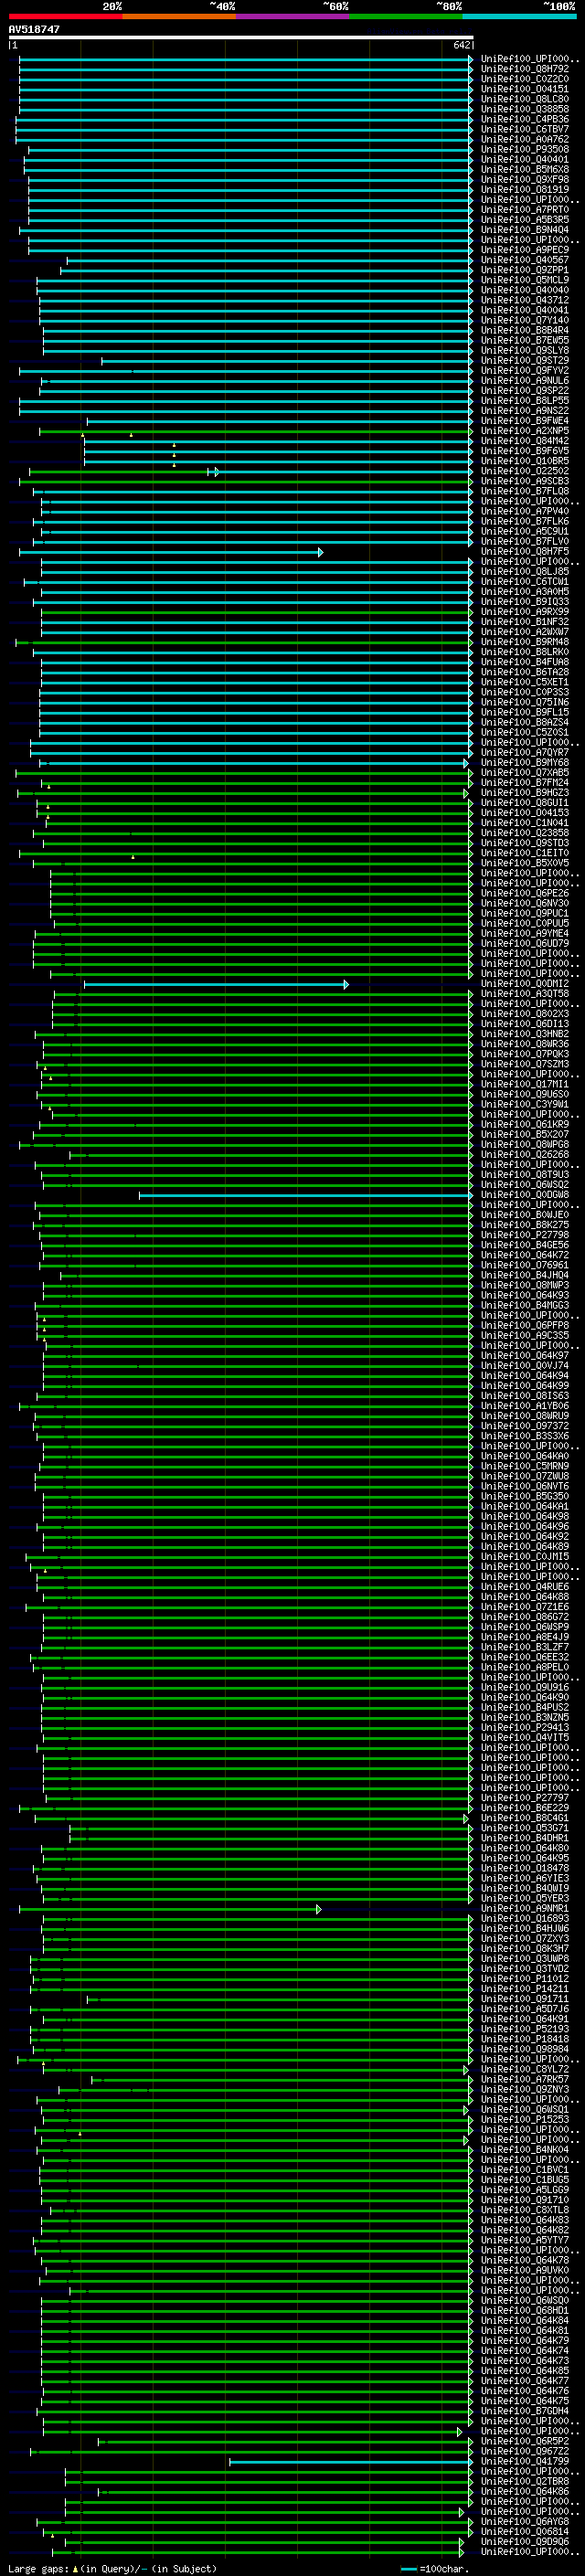Click hit label UniRef100_C4PB36
Image resolution: width=585 pixels, height=2576 pixels.
coord(525,119)
